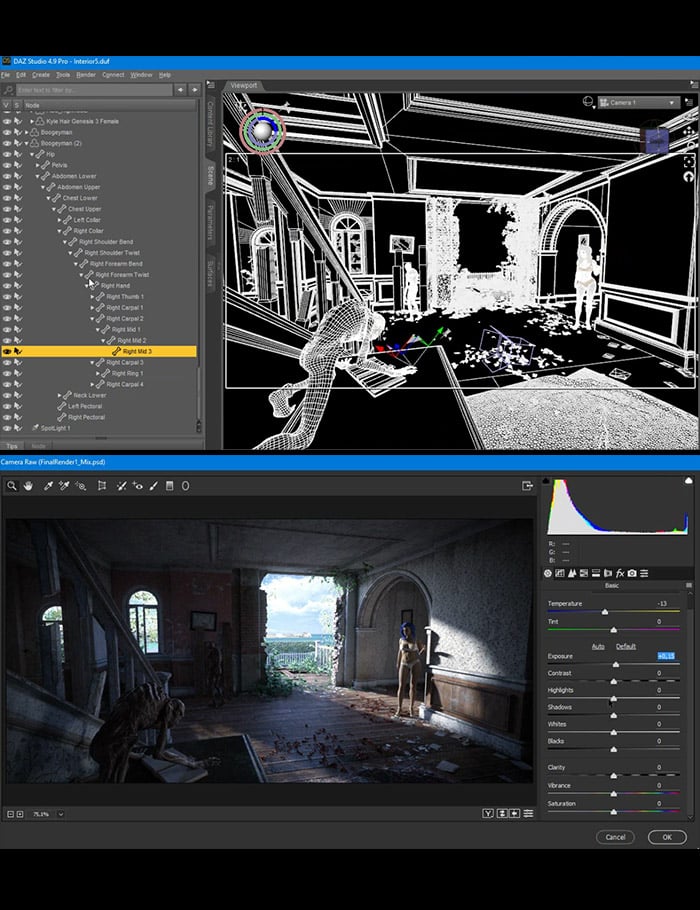Toggle visibility of the Hip bone
The image size is (700, 910).
click(x=7, y=154)
